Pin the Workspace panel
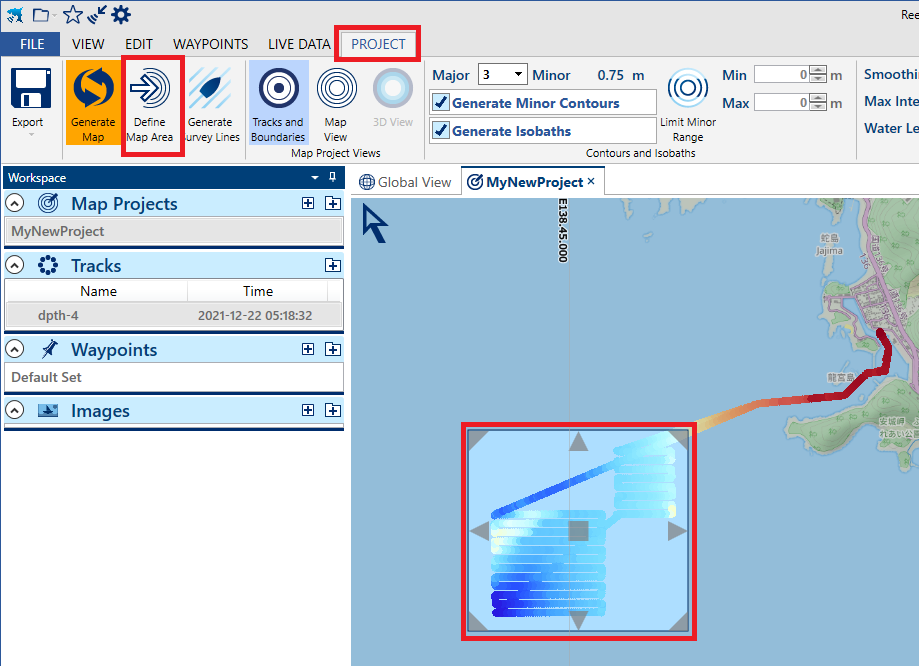 click(333, 178)
